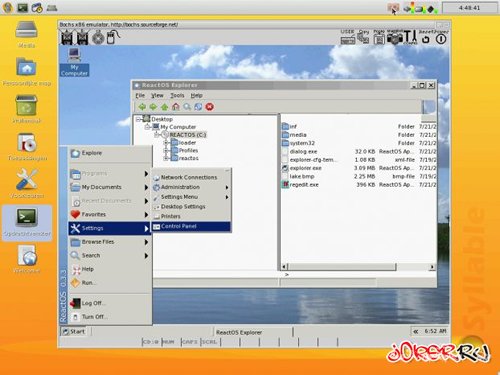Expand the Administration submenu arrow
500x375 pixels.
[227, 187]
